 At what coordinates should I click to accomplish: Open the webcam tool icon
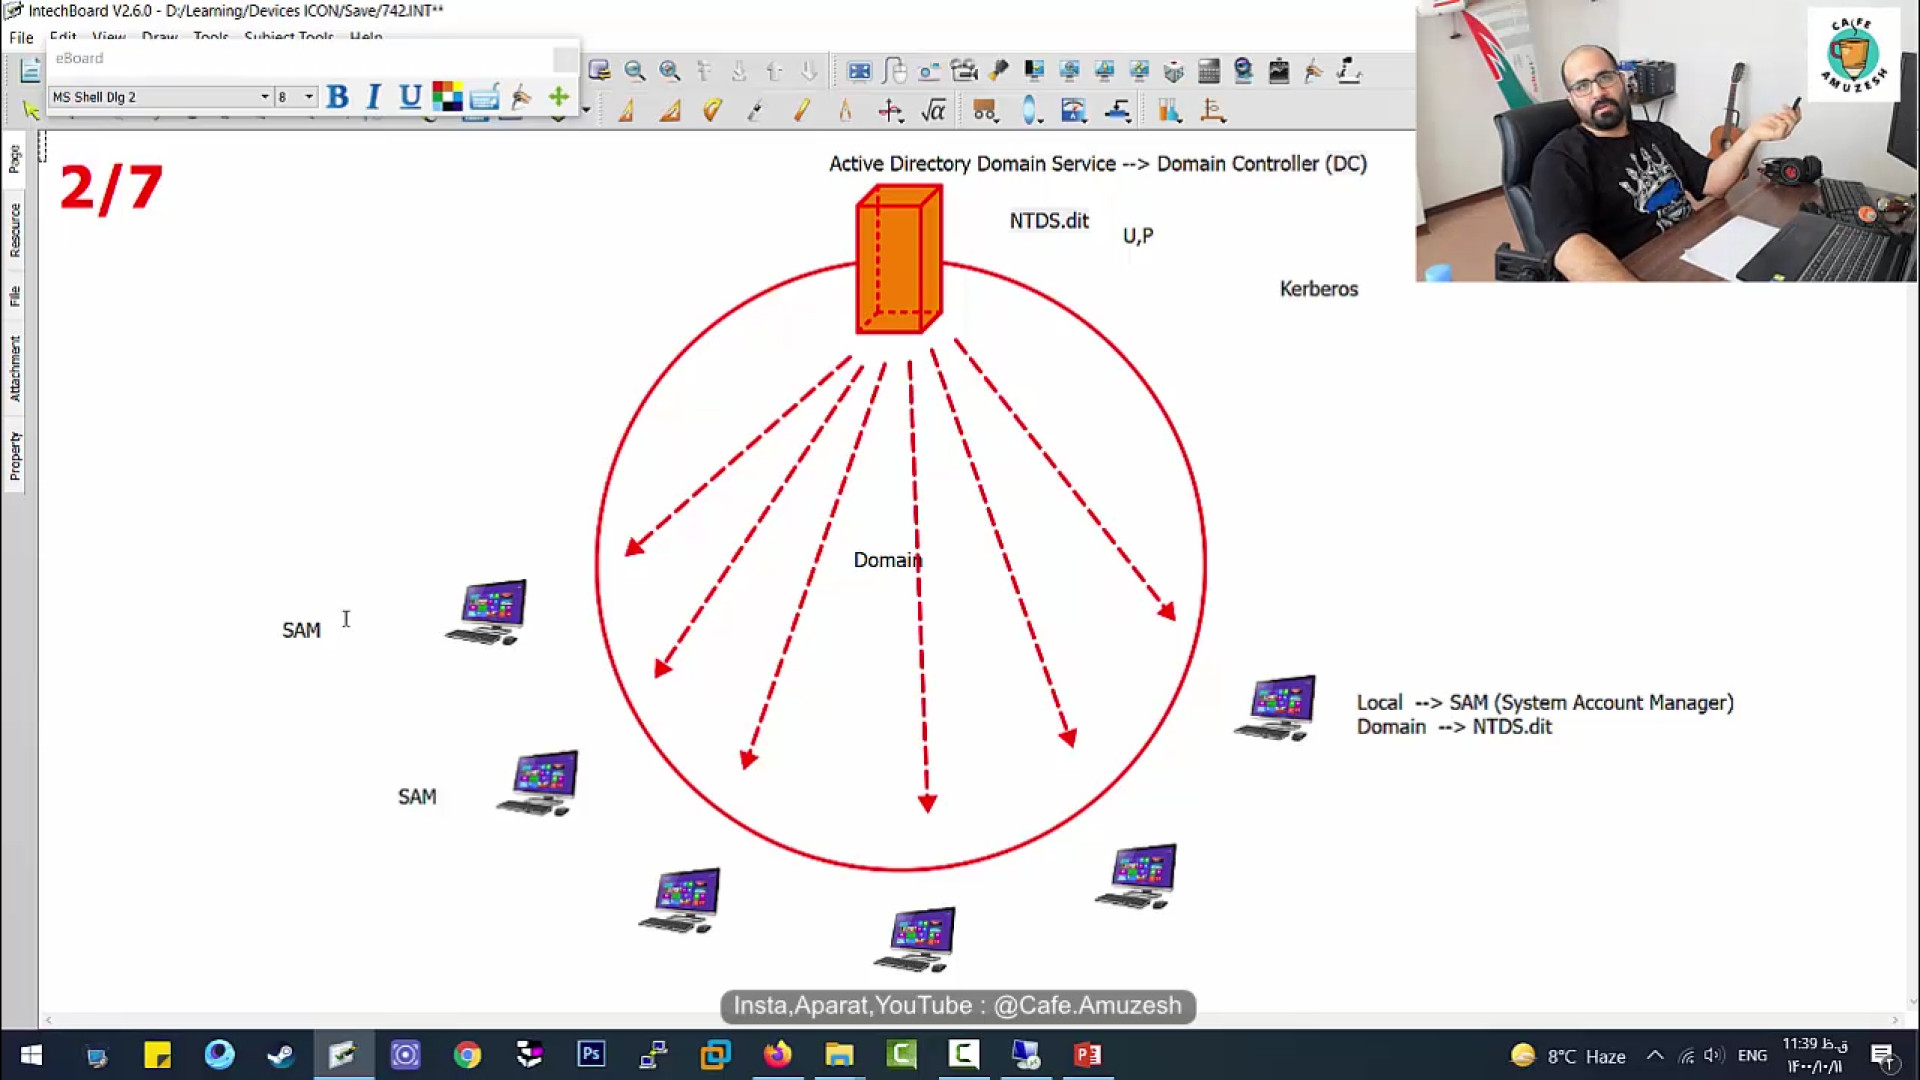[x=1243, y=70]
